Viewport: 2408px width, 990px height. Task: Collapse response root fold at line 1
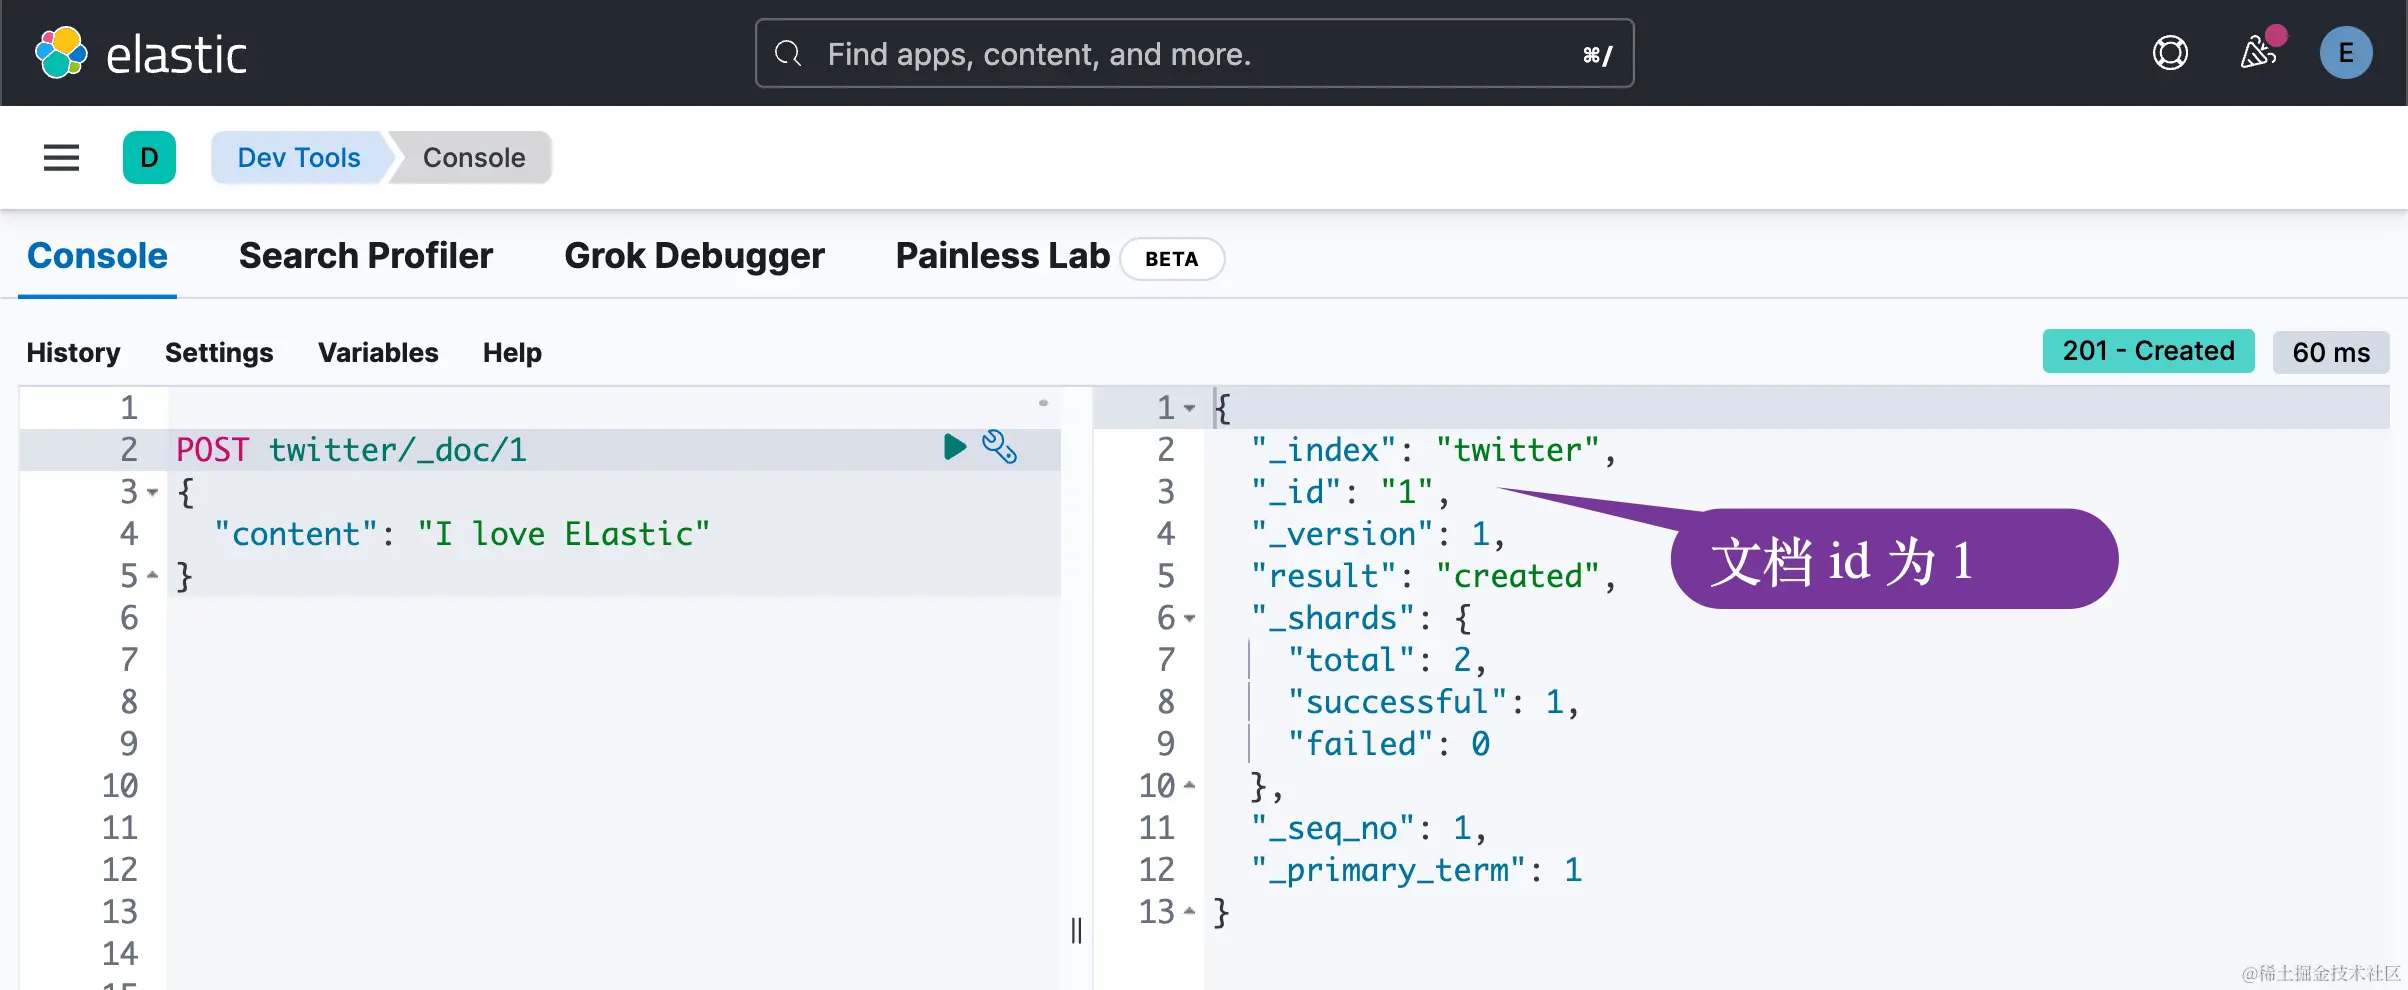coord(1189,408)
